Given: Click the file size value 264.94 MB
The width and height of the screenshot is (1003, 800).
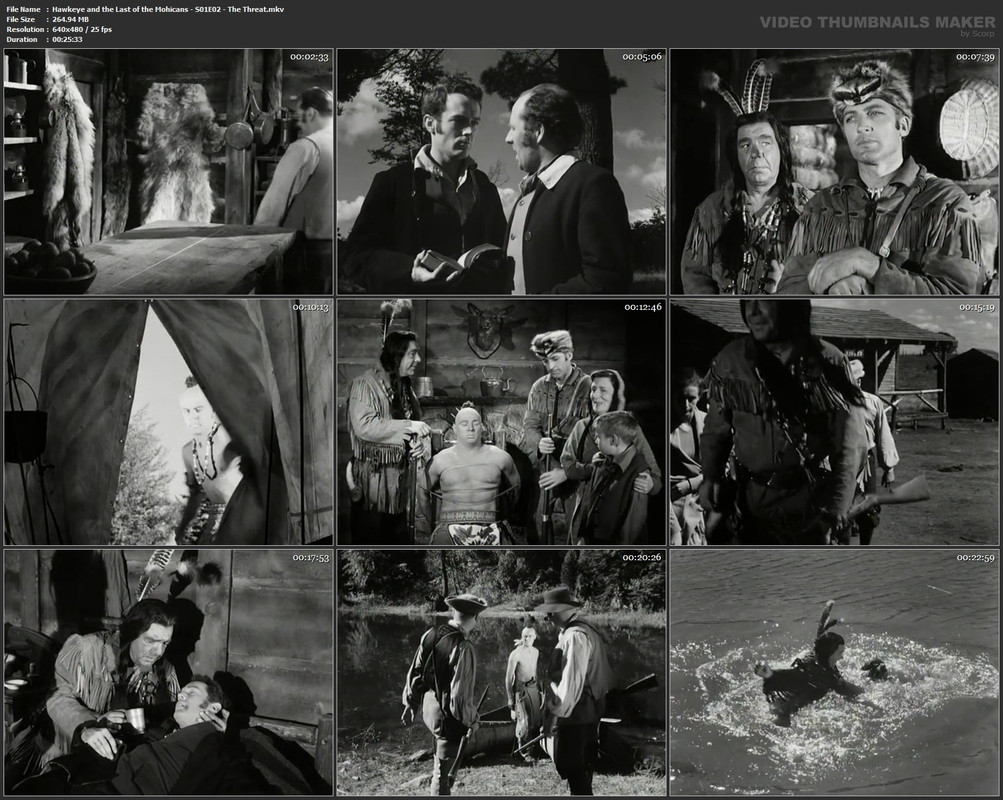Looking at the screenshot, I should [70, 19].
